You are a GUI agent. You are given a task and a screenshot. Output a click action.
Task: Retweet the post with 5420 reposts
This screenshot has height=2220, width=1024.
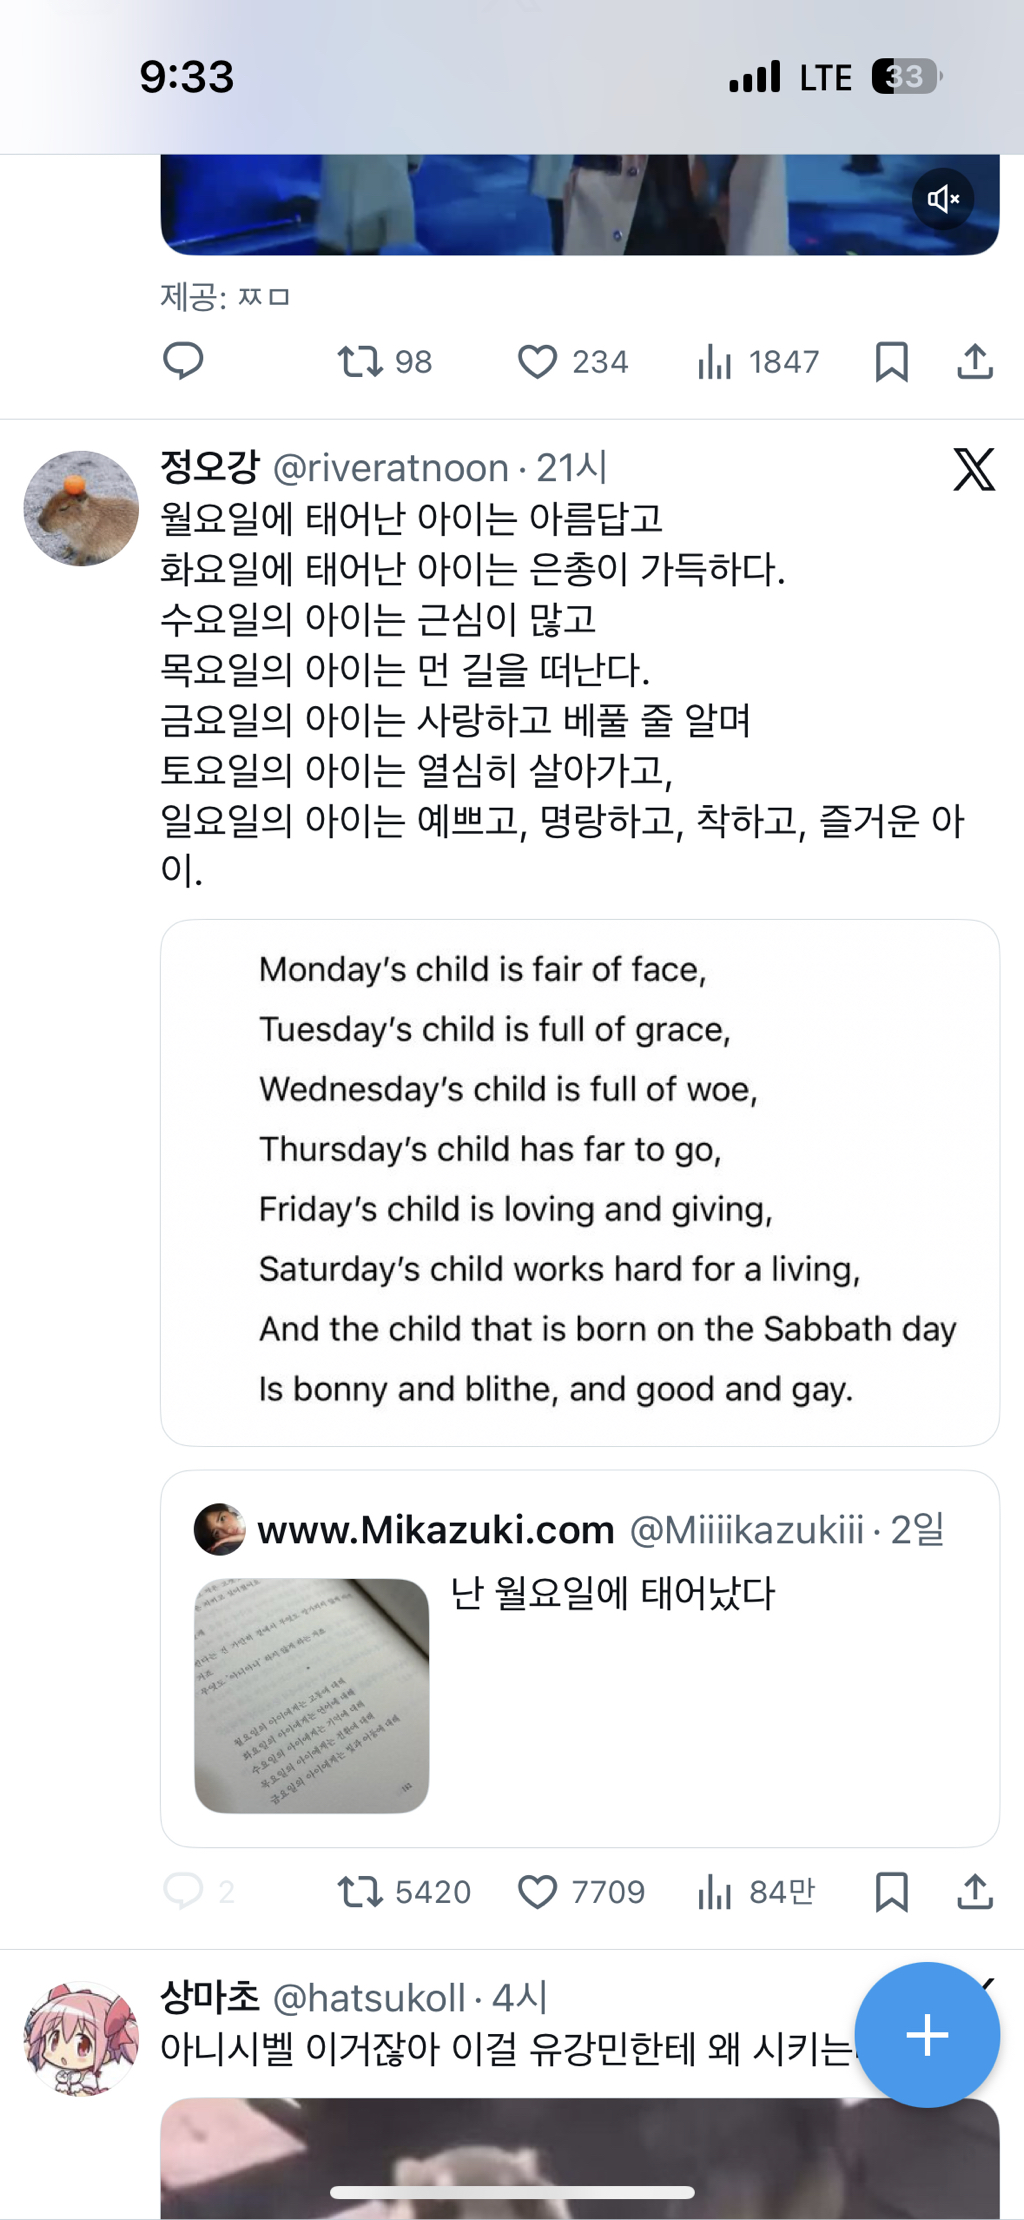pos(360,1892)
